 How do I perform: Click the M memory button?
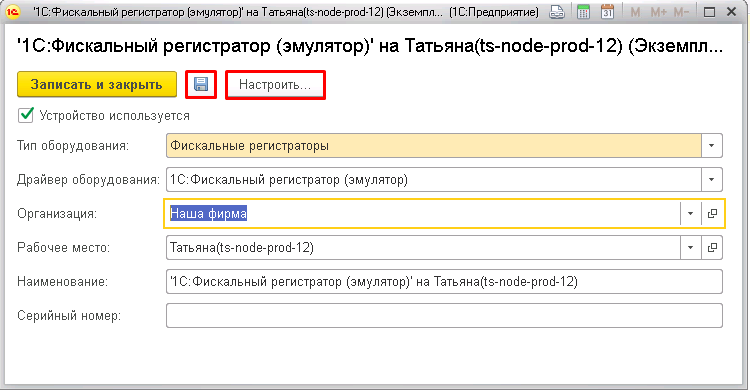(x=635, y=12)
